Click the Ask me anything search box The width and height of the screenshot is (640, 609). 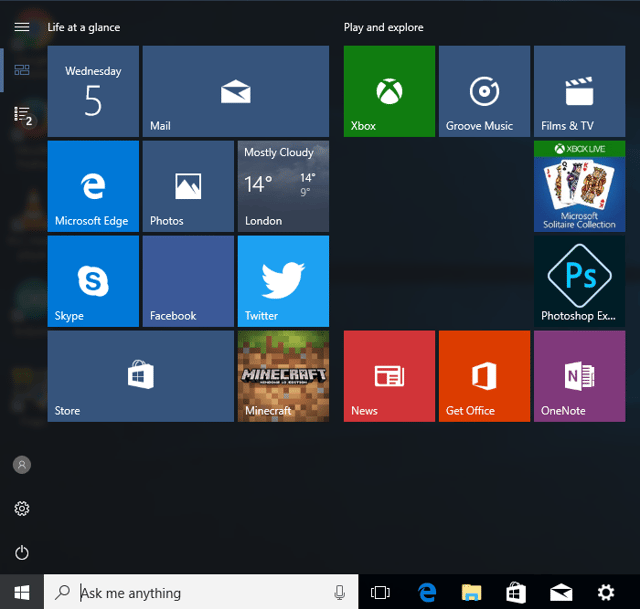[201, 592]
